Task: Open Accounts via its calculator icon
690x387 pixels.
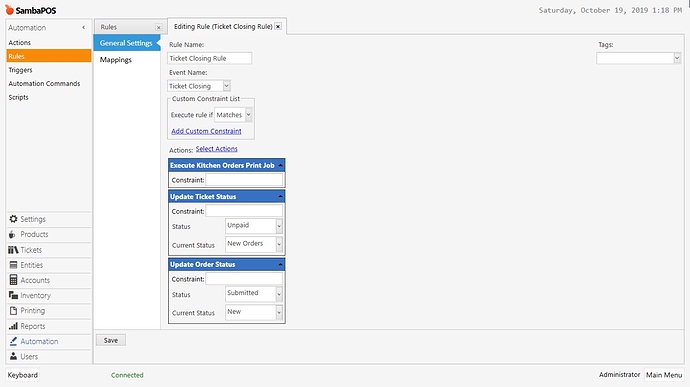Action: coord(14,280)
